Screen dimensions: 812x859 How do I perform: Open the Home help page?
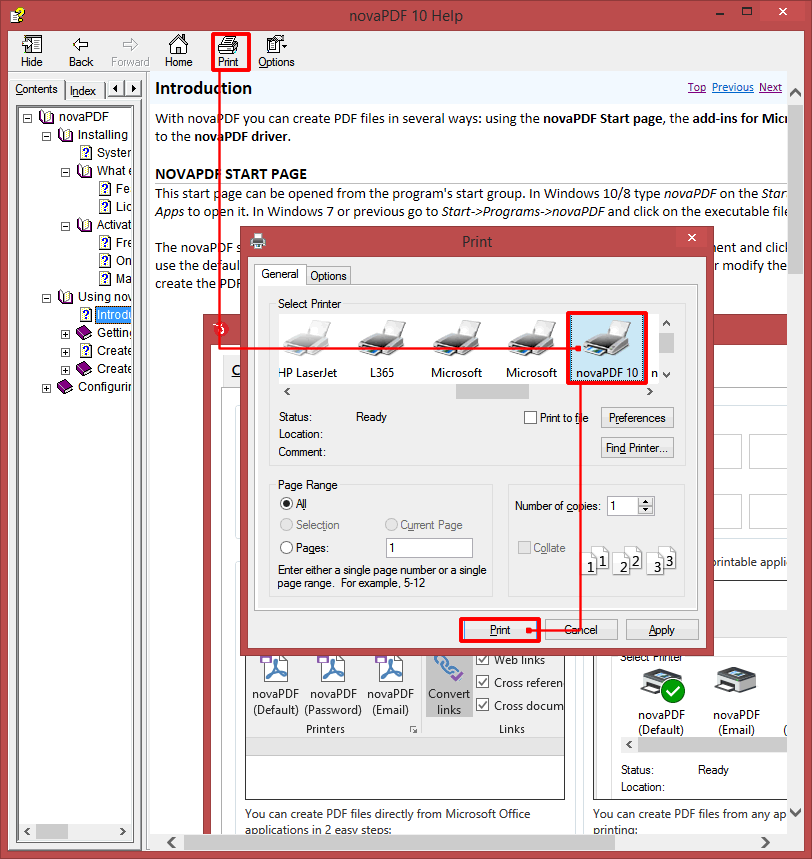179,51
